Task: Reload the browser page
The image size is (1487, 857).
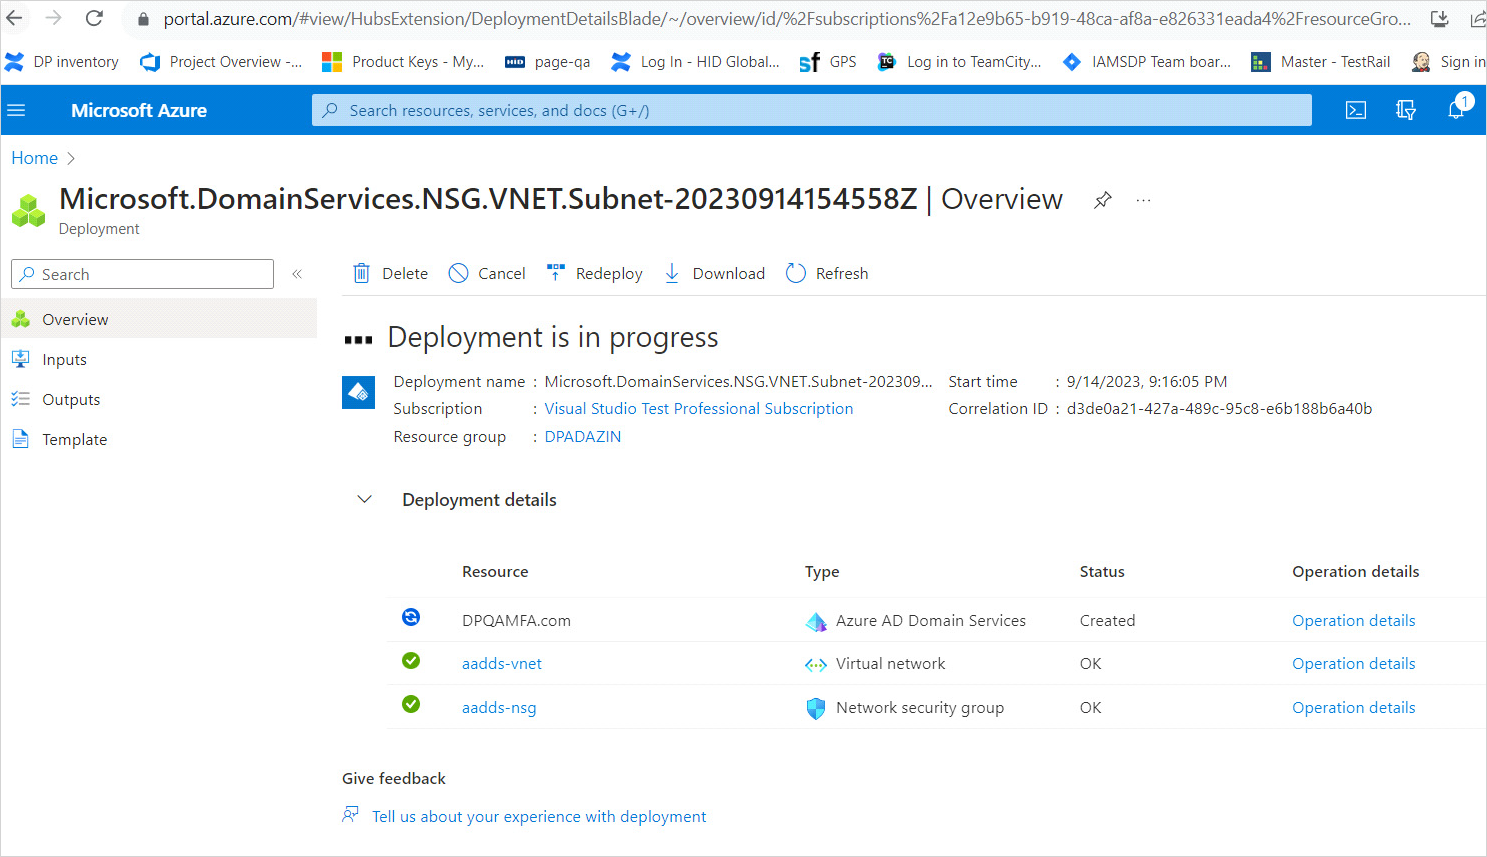Action: pos(94,18)
